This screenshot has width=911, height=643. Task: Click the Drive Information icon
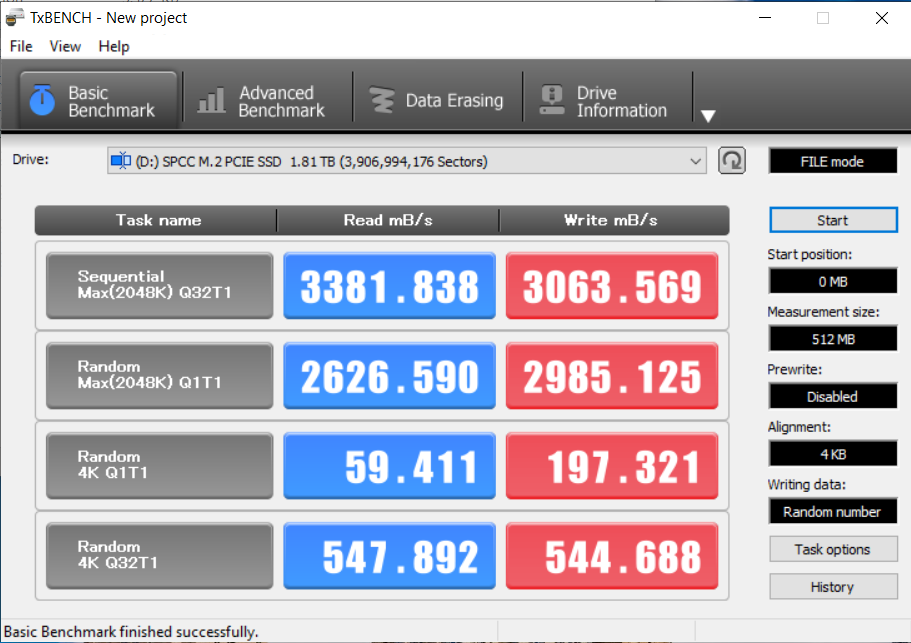[551, 101]
